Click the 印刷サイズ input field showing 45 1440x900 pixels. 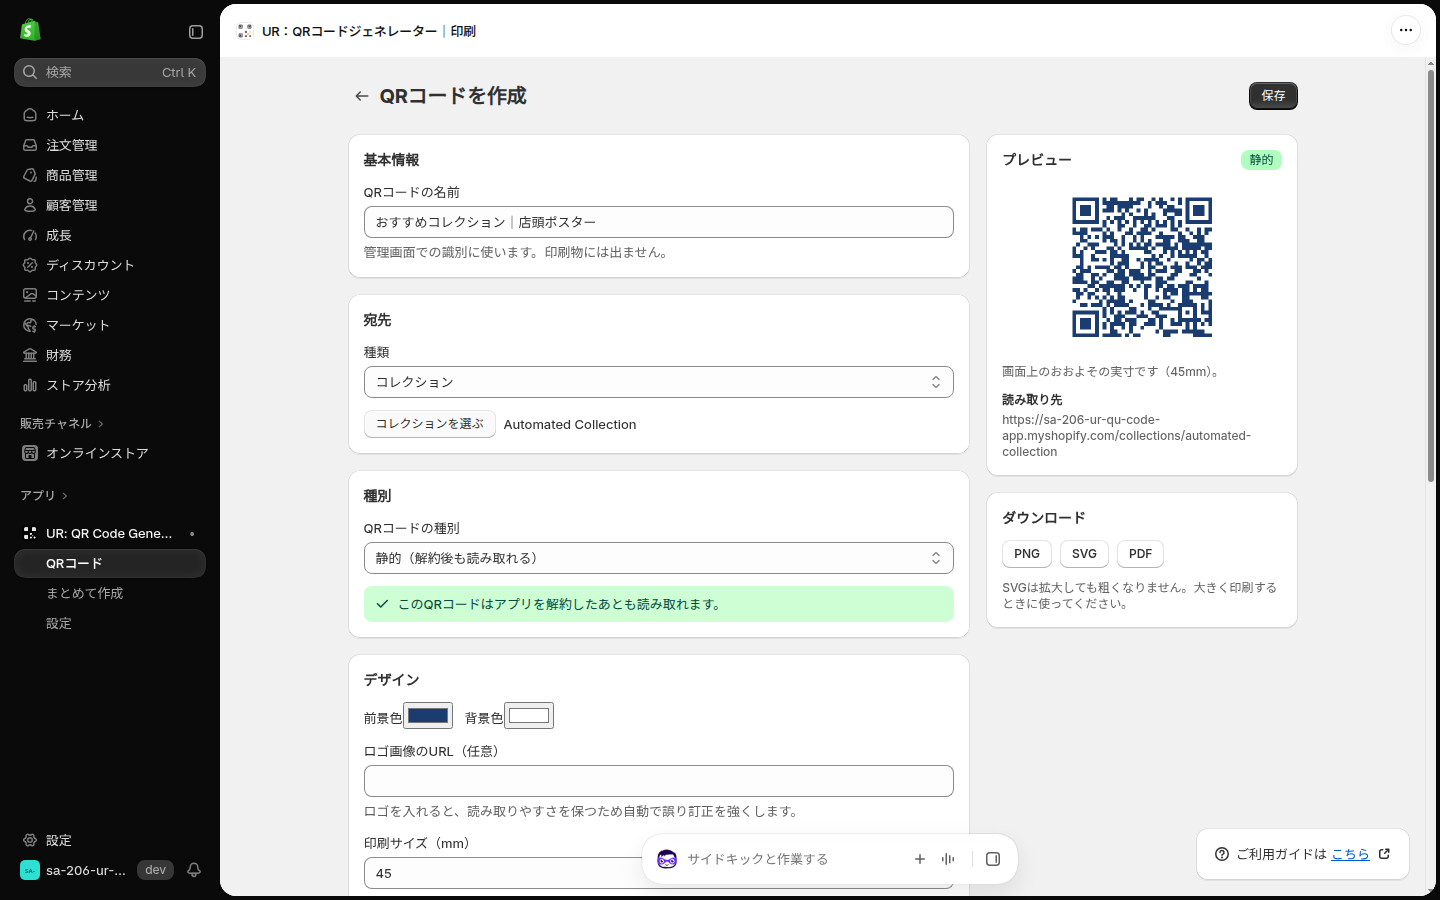(x=659, y=873)
